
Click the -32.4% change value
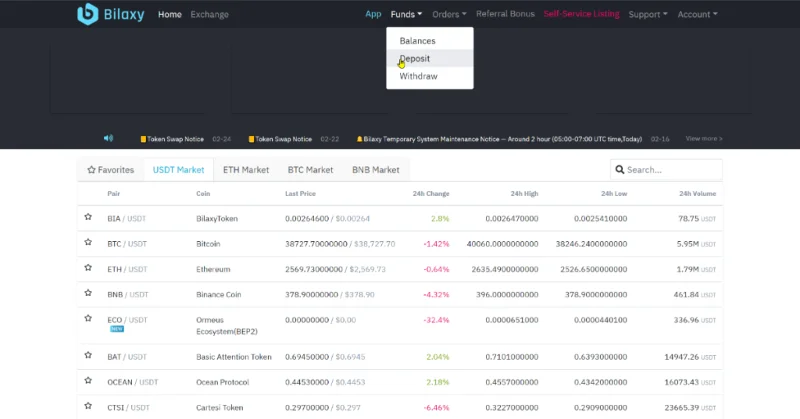pyautogui.click(x=436, y=320)
